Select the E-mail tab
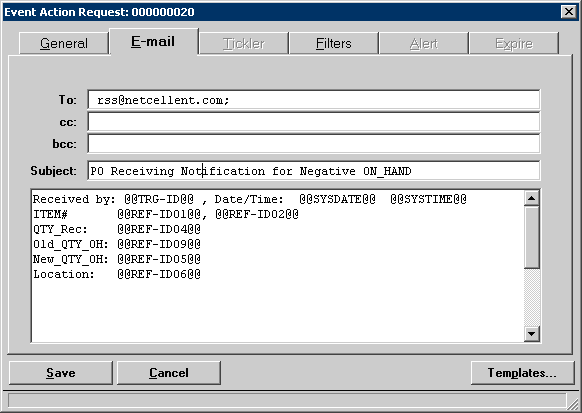Screen dimensions: 582x413 coord(153,42)
